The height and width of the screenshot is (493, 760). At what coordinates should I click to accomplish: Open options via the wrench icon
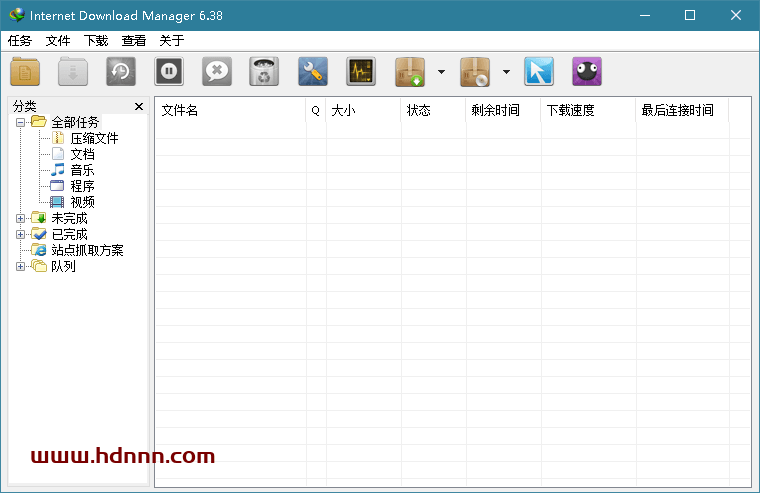313,72
